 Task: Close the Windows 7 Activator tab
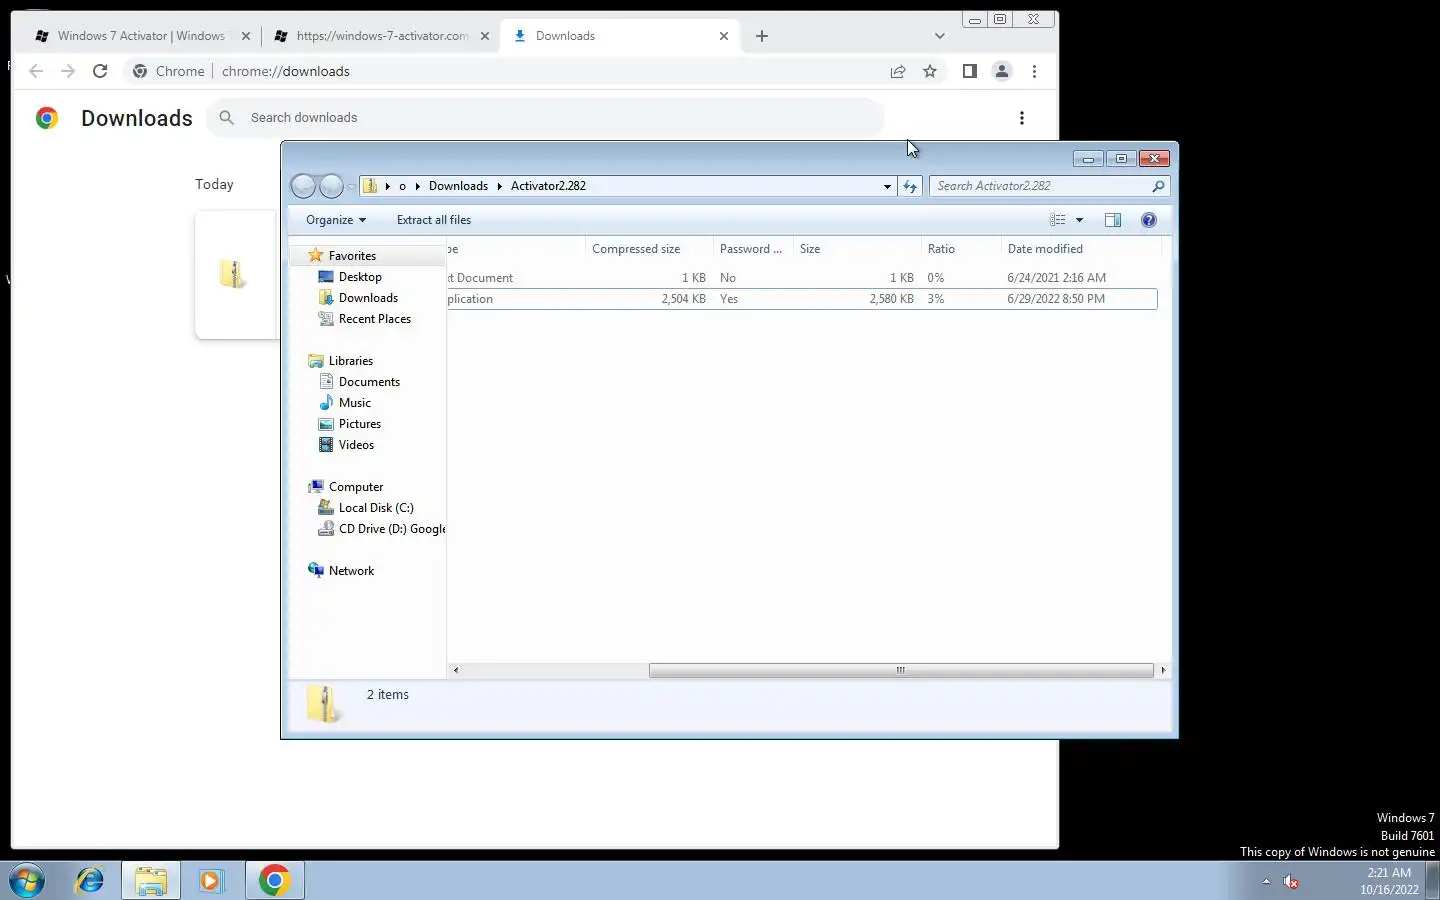tap(246, 36)
